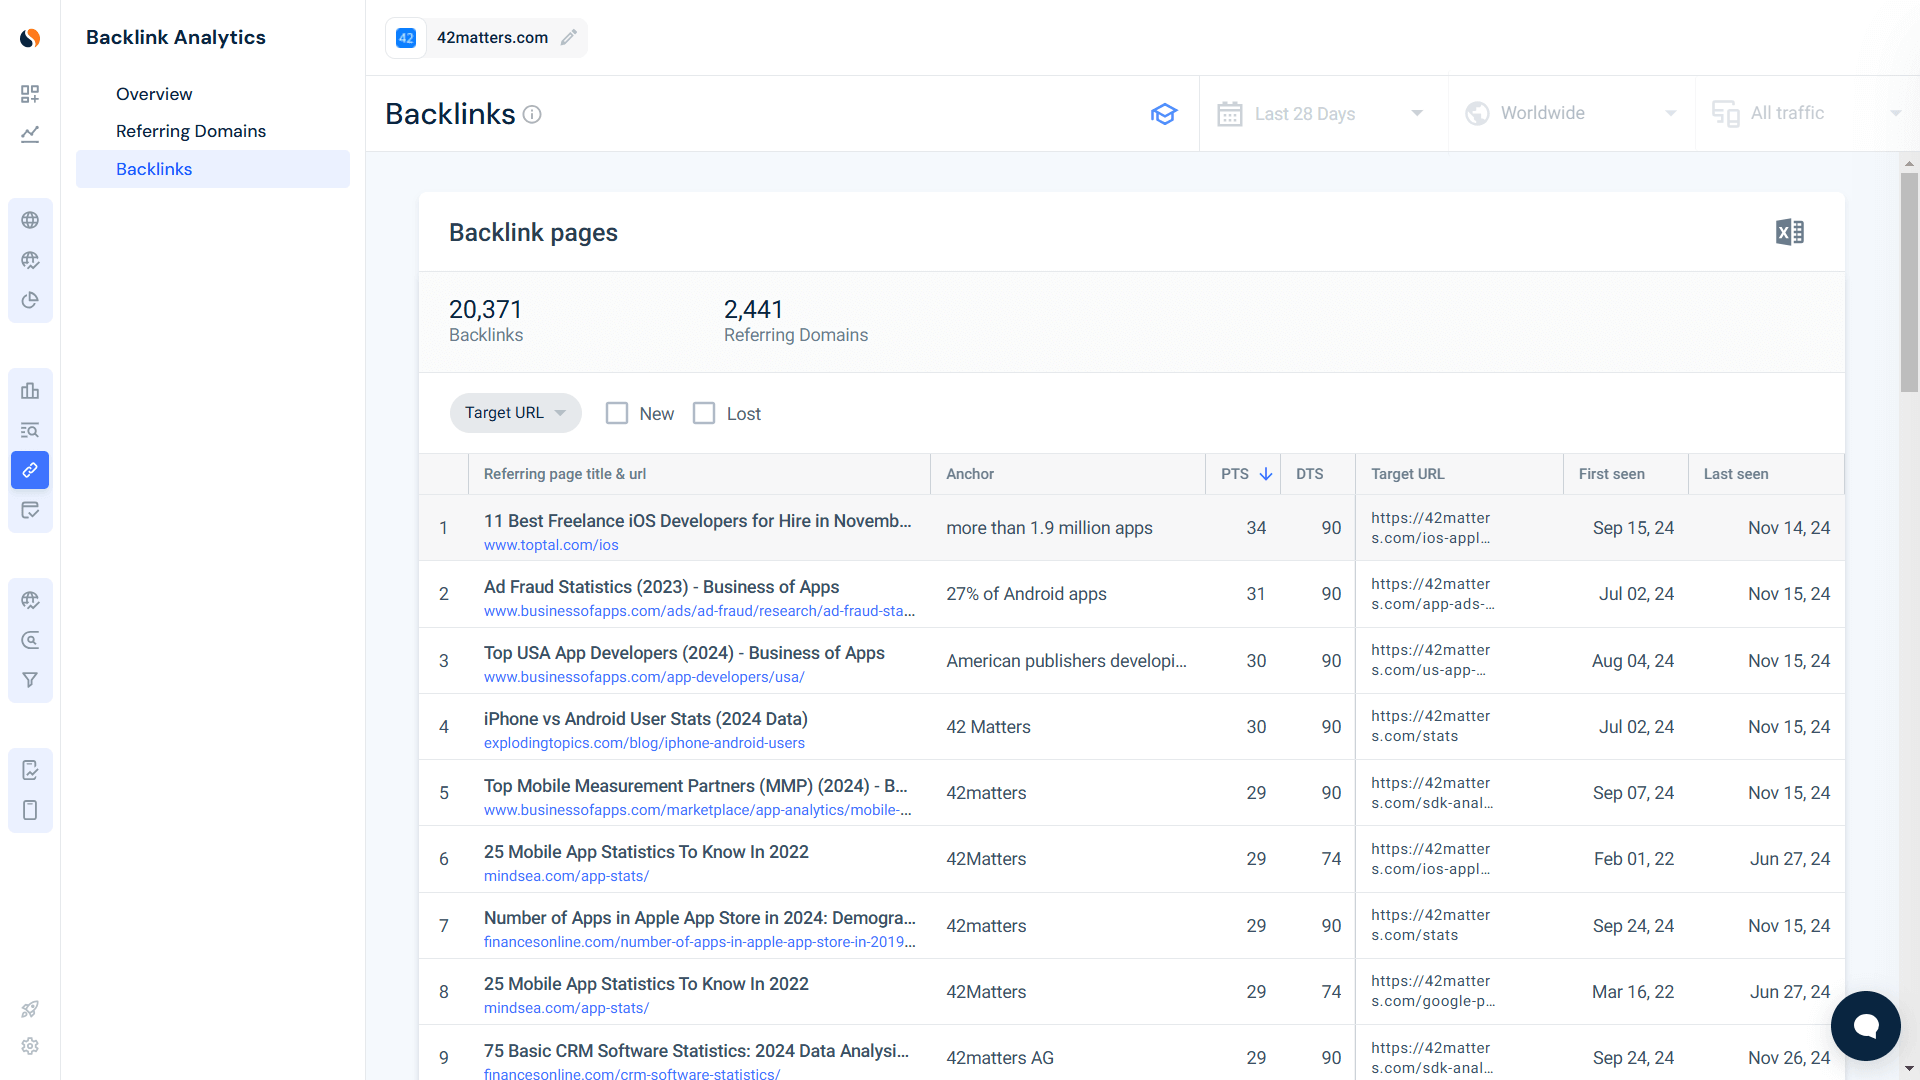Viewport: 1920px width, 1080px height.
Task: Click the vertical page scrollbar thumb
Action: (1909, 283)
